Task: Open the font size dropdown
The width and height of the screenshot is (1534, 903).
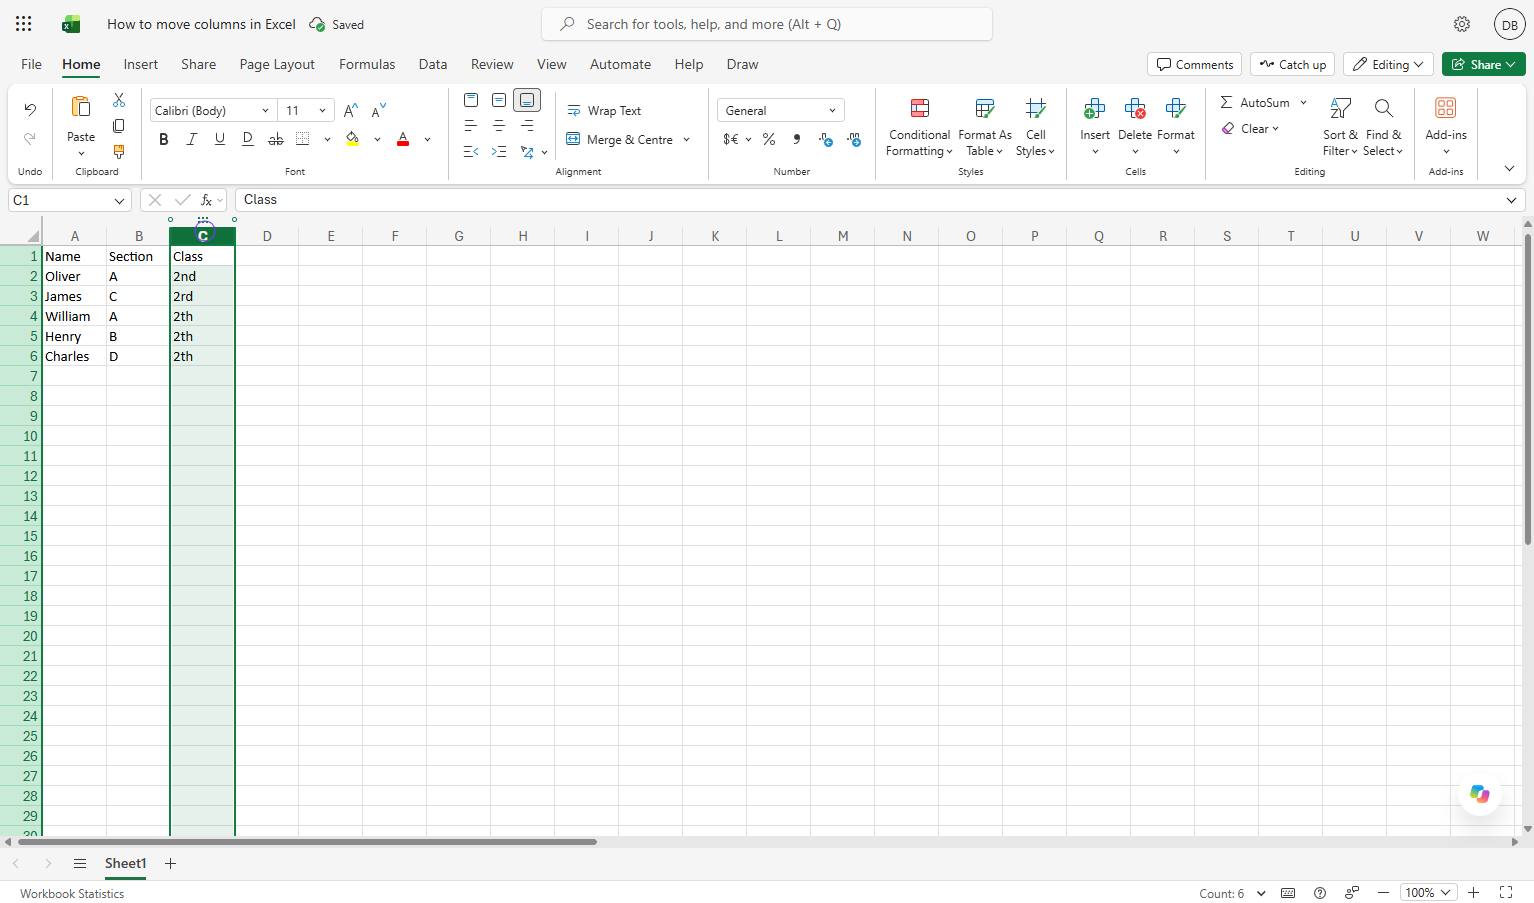Action: point(322,111)
